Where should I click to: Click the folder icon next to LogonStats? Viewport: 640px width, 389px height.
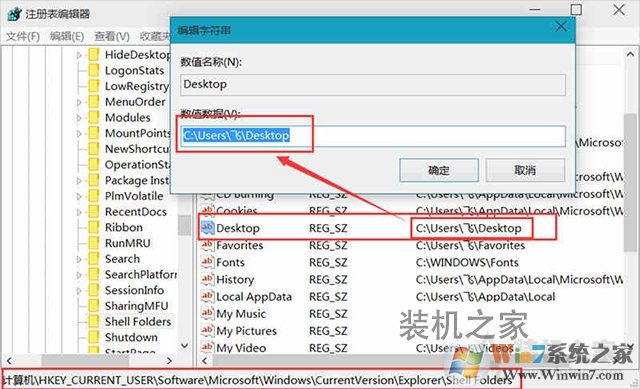(94, 70)
